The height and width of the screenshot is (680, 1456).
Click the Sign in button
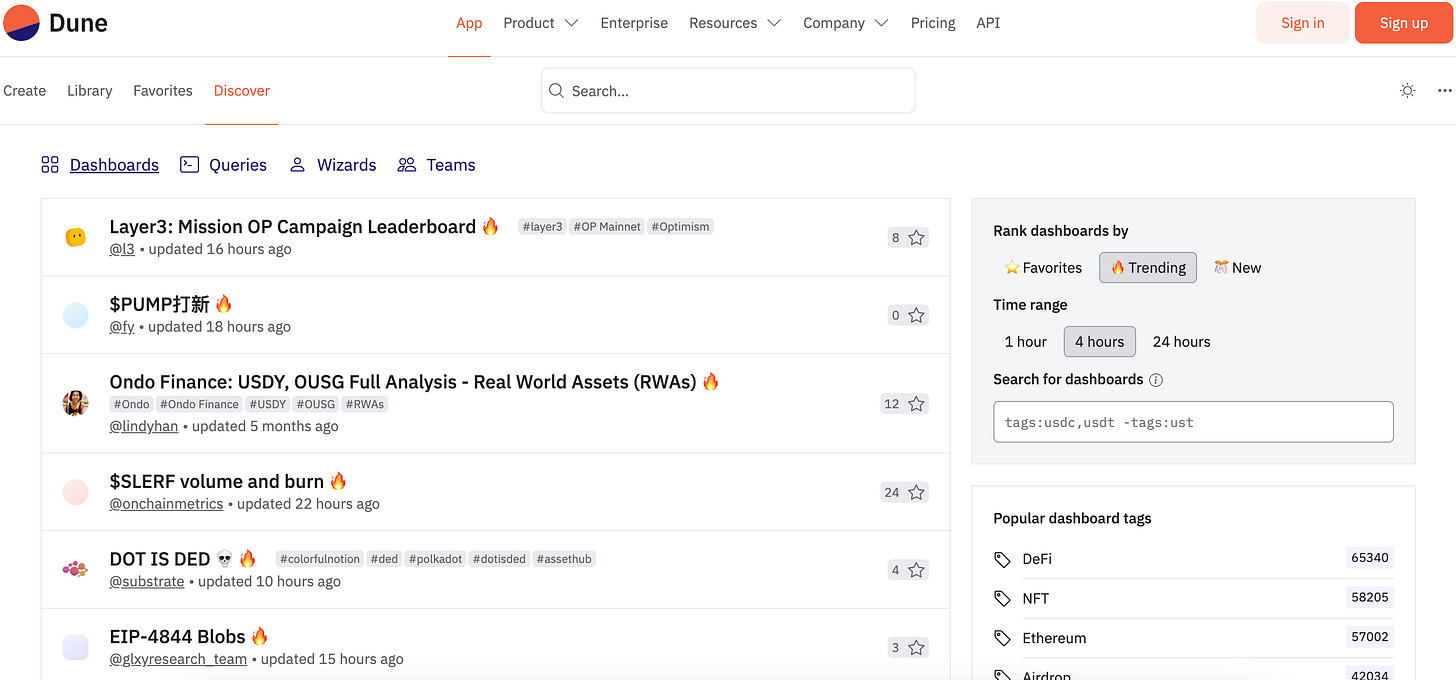pos(1303,23)
